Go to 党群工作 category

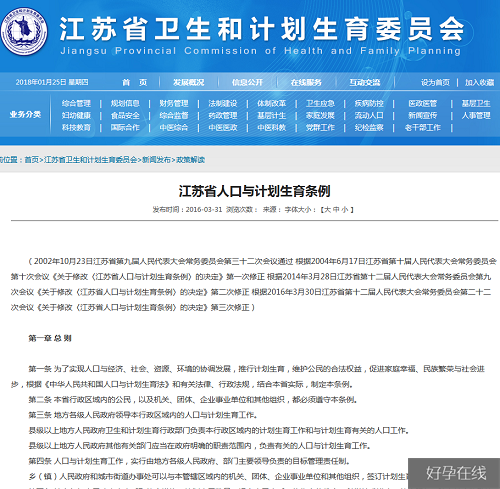(x=320, y=128)
